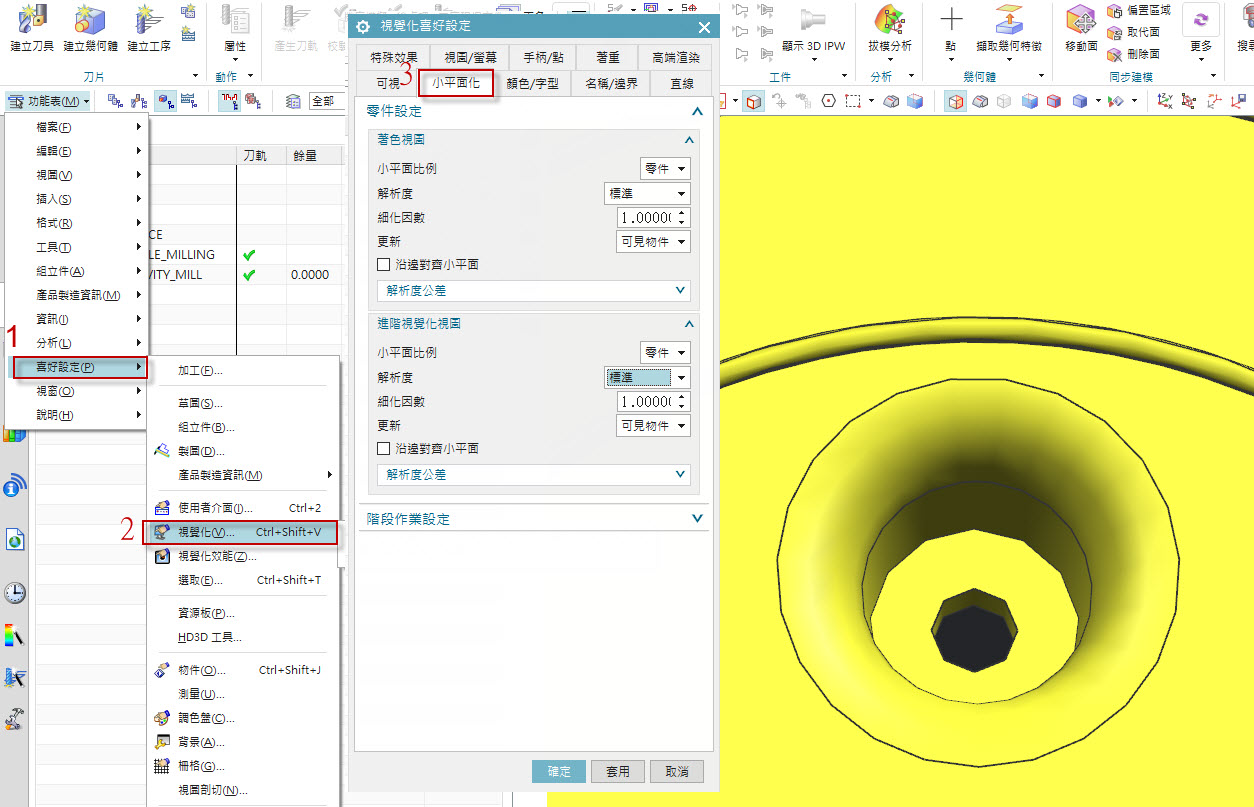Open the 功能表(M) menu dropdown

(x=48, y=101)
